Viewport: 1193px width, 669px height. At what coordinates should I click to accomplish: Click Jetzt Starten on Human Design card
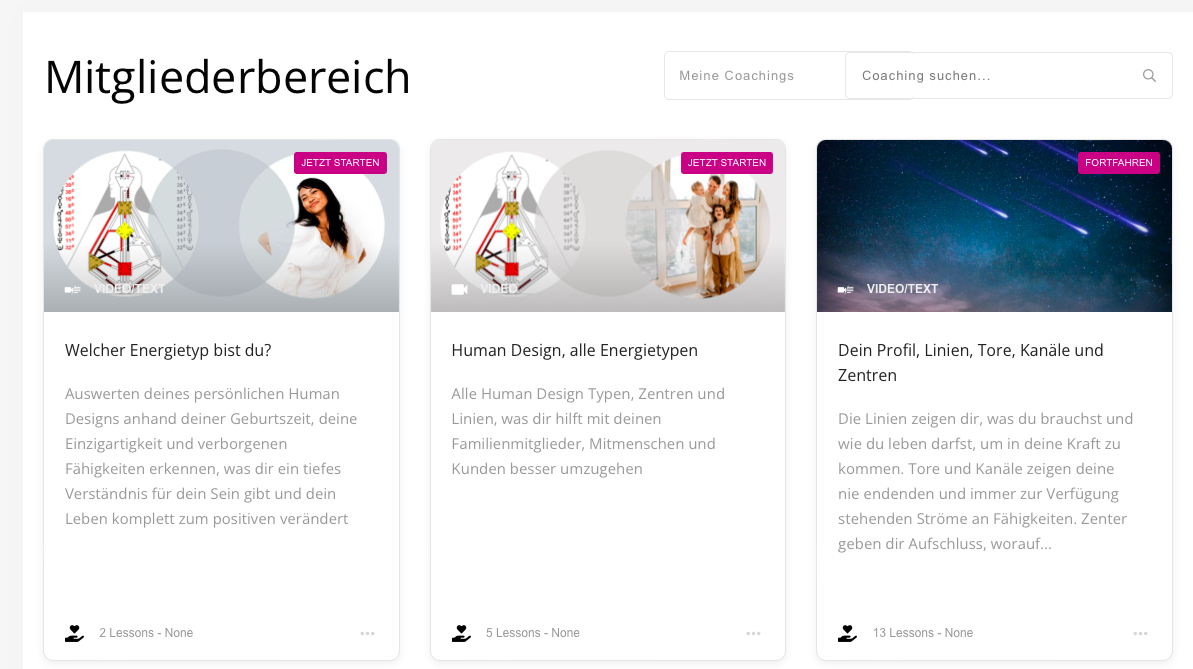click(x=727, y=163)
